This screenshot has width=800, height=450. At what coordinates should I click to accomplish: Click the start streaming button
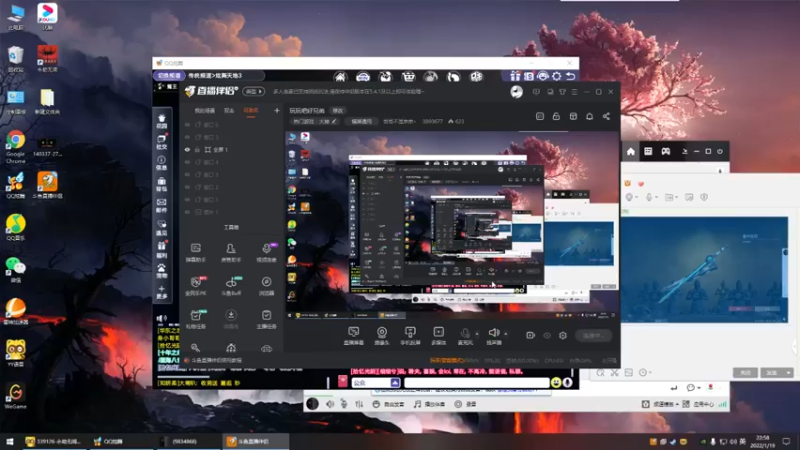(594, 335)
